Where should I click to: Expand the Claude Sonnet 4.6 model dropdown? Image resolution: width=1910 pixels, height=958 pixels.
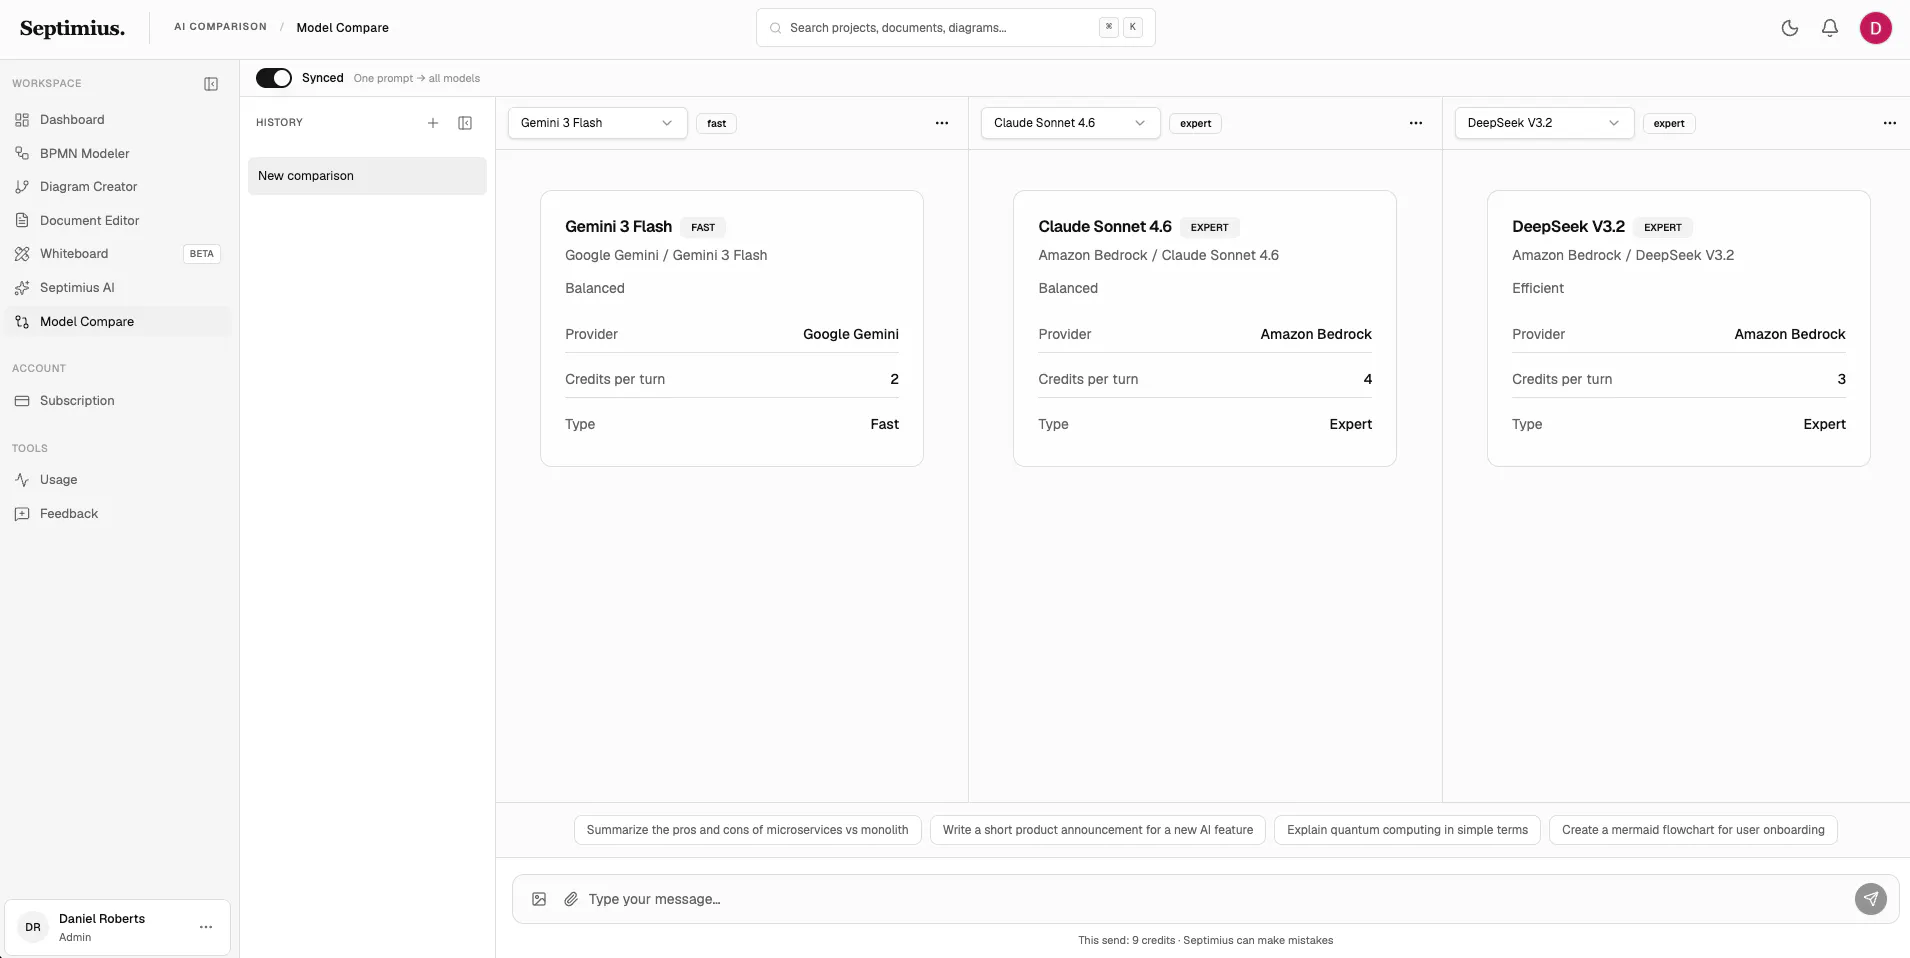pos(1070,123)
